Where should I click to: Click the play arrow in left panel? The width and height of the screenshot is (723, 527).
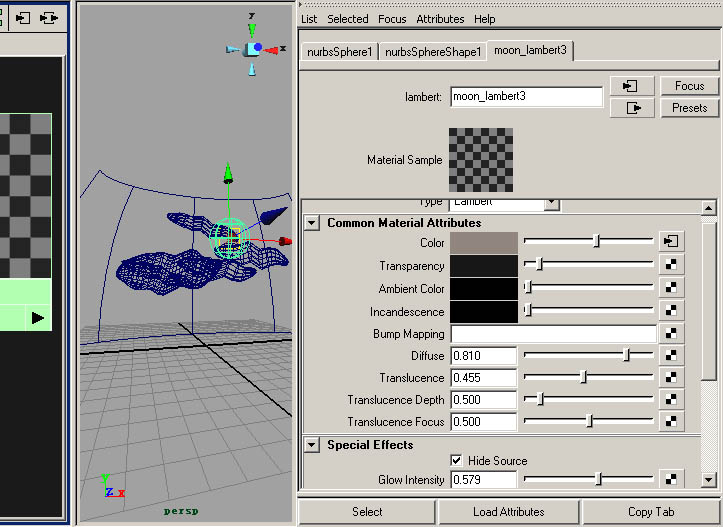pos(38,318)
